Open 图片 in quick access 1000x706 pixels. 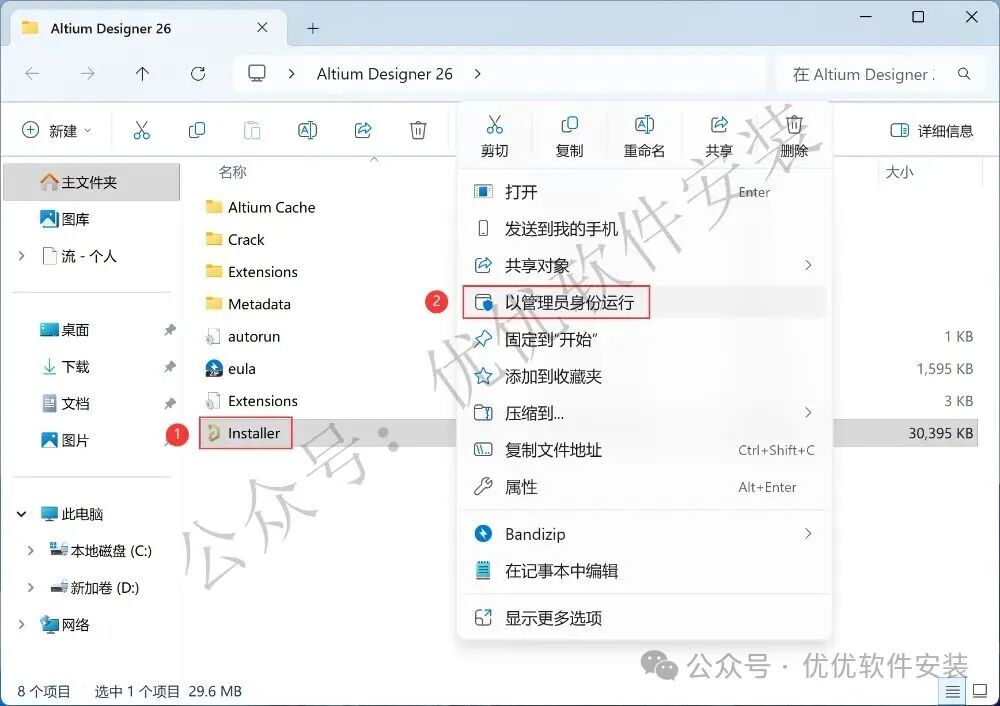pyautogui.click(x=65, y=440)
